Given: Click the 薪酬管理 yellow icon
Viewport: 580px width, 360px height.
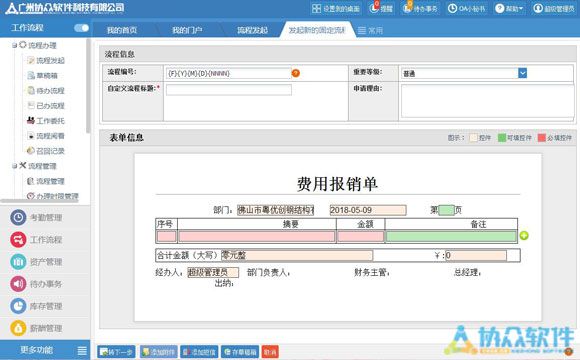Looking at the screenshot, I should pos(18,328).
